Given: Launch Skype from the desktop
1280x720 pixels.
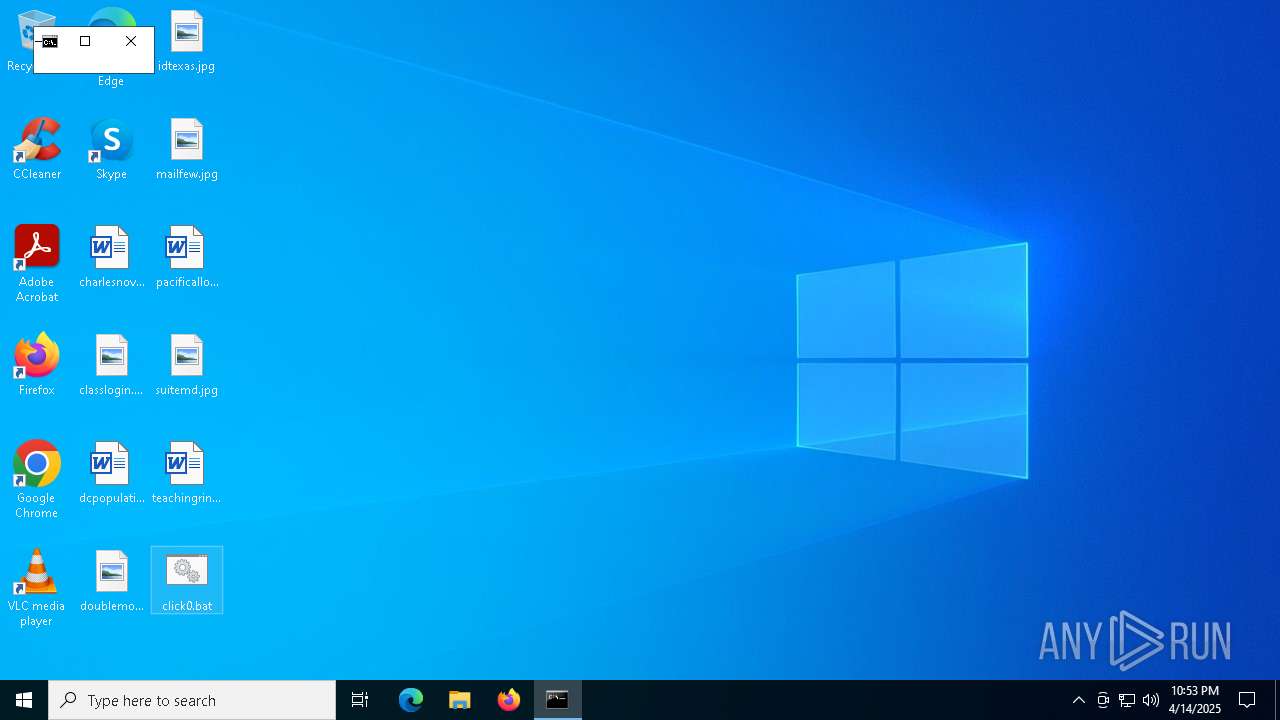Looking at the screenshot, I should click(x=111, y=150).
